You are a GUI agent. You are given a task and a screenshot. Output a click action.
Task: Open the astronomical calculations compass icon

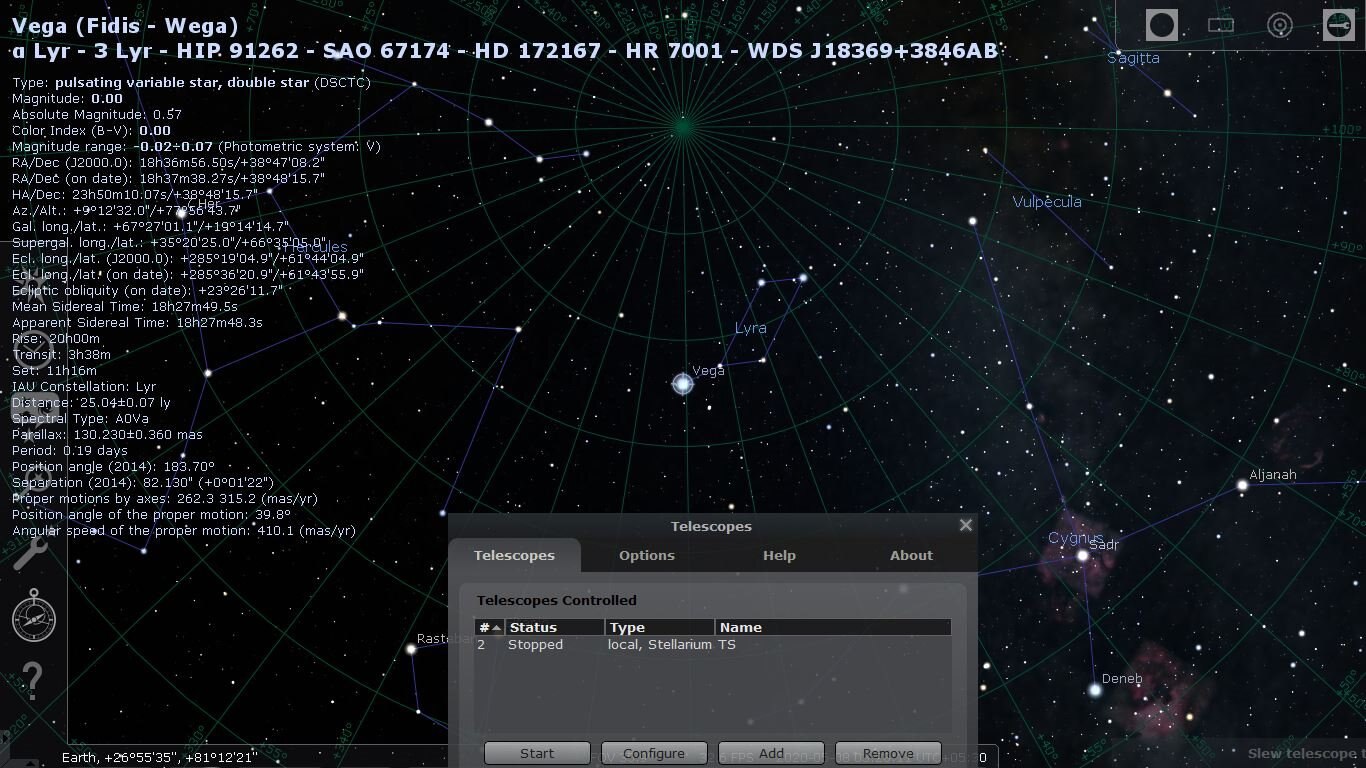click(x=34, y=615)
